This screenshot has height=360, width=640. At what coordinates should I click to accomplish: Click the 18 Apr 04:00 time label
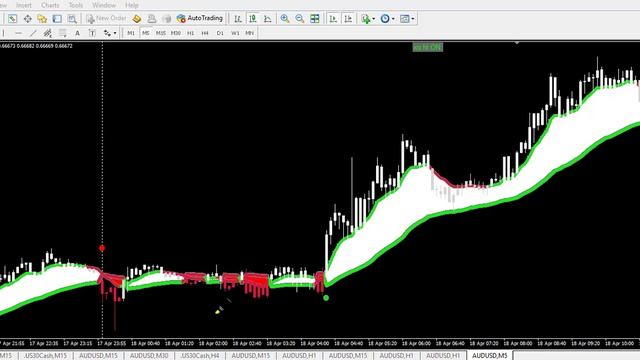point(315,344)
